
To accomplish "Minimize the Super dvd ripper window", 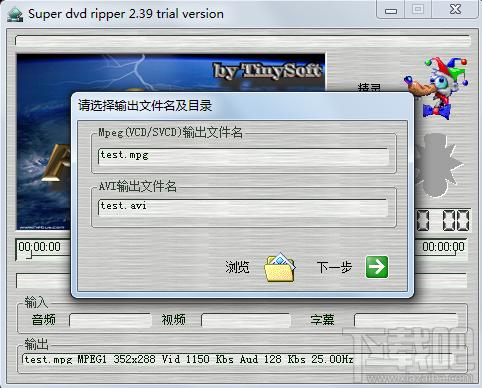I will pos(391,10).
